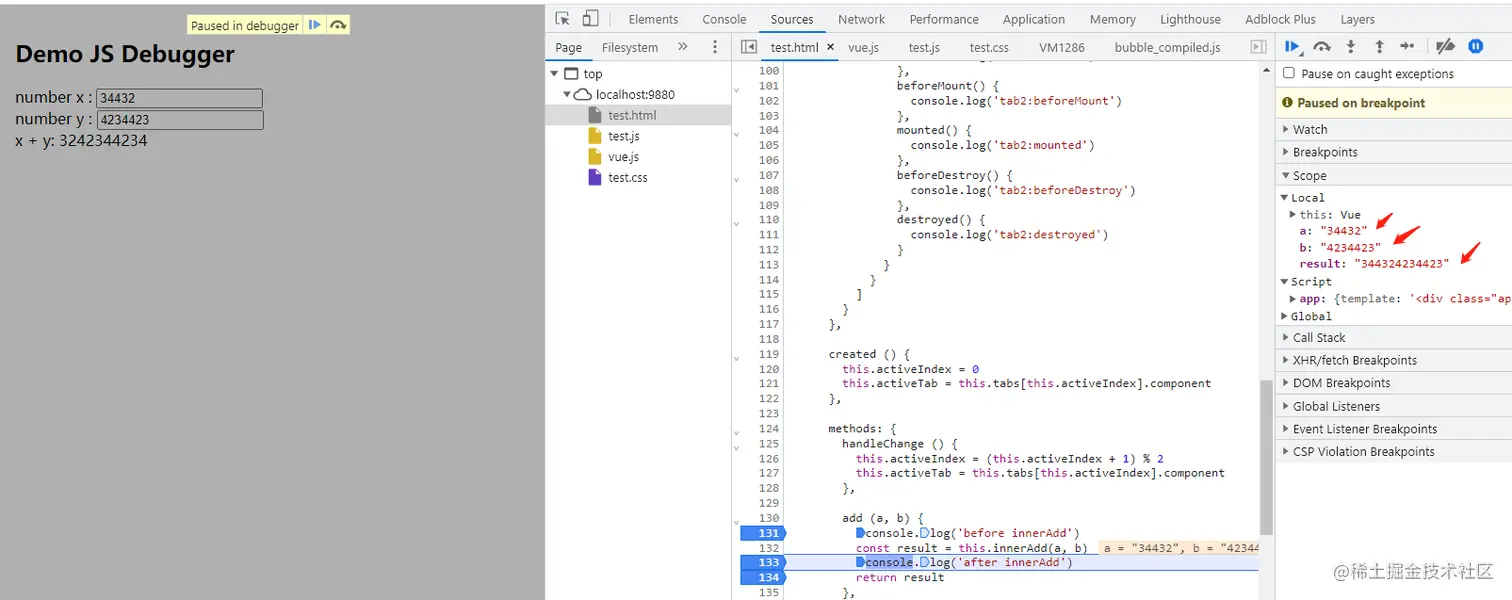Show more navigator tabs chevron
Image resolution: width=1512 pixels, height=600 pixels.
click(683, 47)
